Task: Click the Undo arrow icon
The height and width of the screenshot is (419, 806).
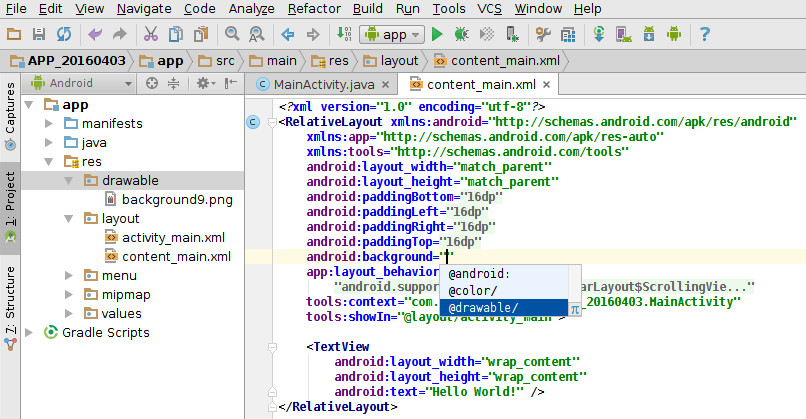Action: (x=95, y=34)
